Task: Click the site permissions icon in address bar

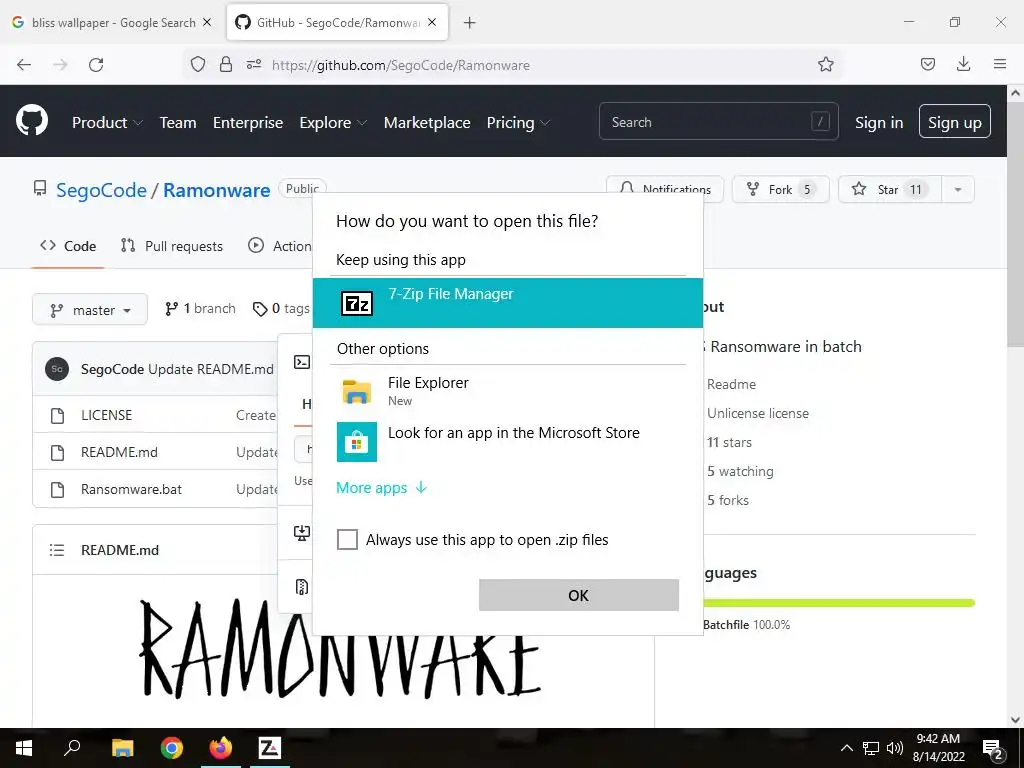Action: pyautogui.click(x=254, y=64)
